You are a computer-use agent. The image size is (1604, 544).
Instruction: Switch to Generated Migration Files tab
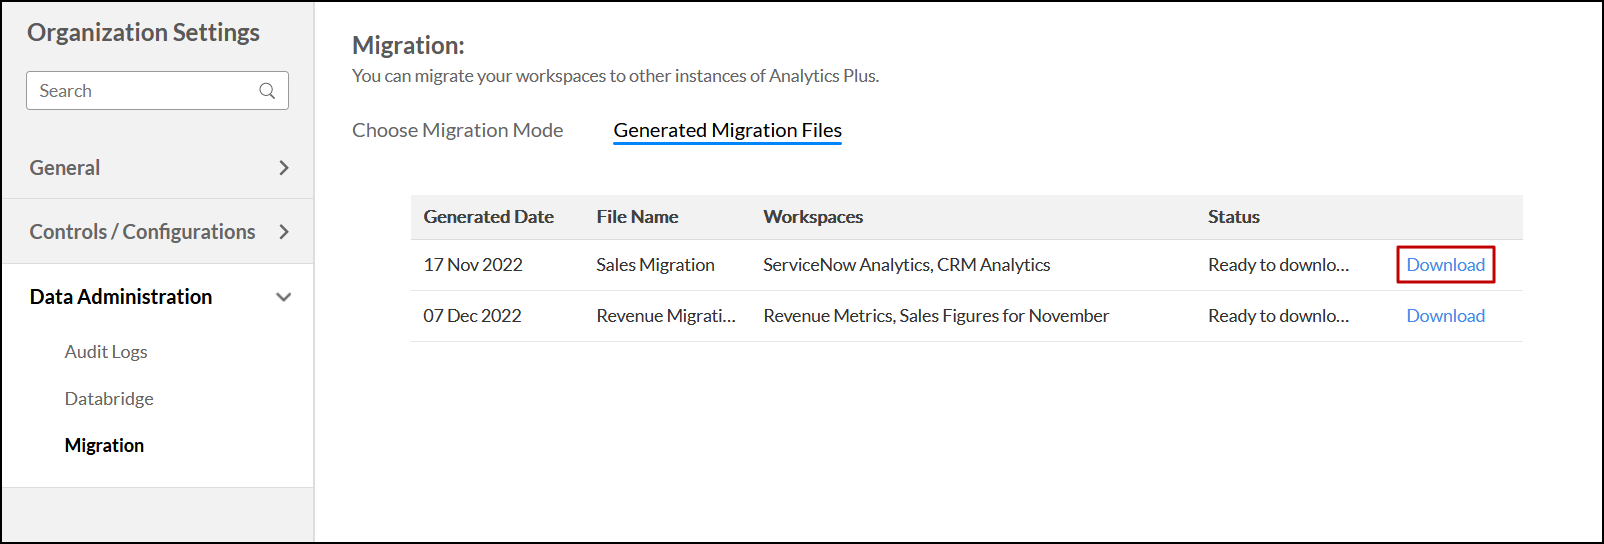[x=727, y=131]
